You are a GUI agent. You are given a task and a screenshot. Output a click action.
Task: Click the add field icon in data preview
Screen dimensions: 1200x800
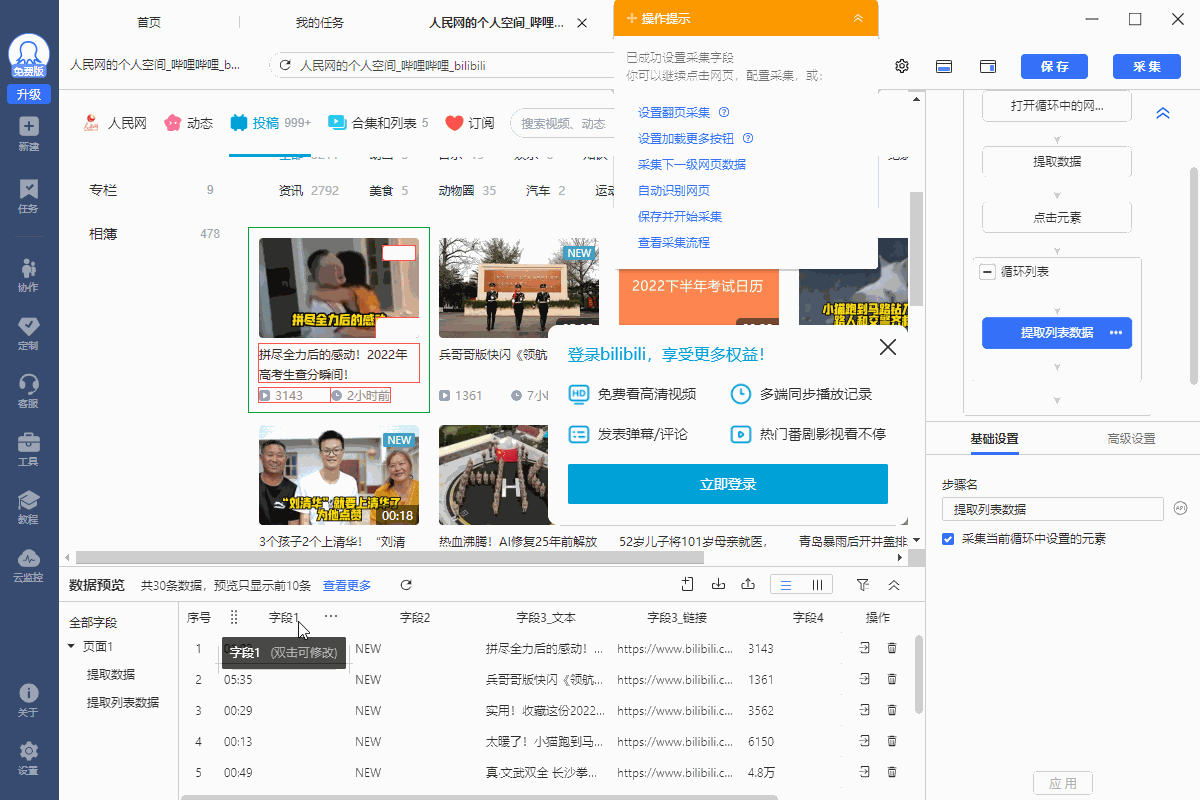687,585
